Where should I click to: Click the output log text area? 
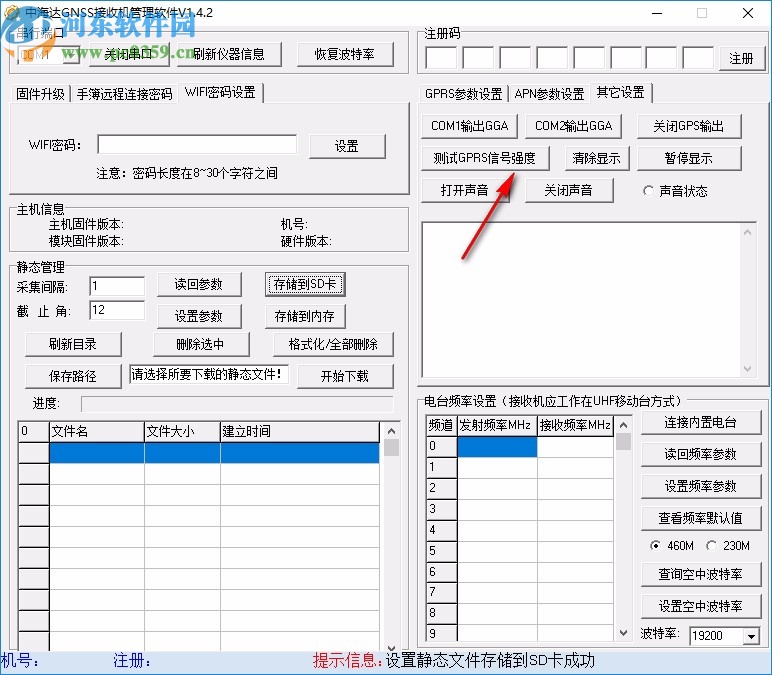click(x=582, y=300)
